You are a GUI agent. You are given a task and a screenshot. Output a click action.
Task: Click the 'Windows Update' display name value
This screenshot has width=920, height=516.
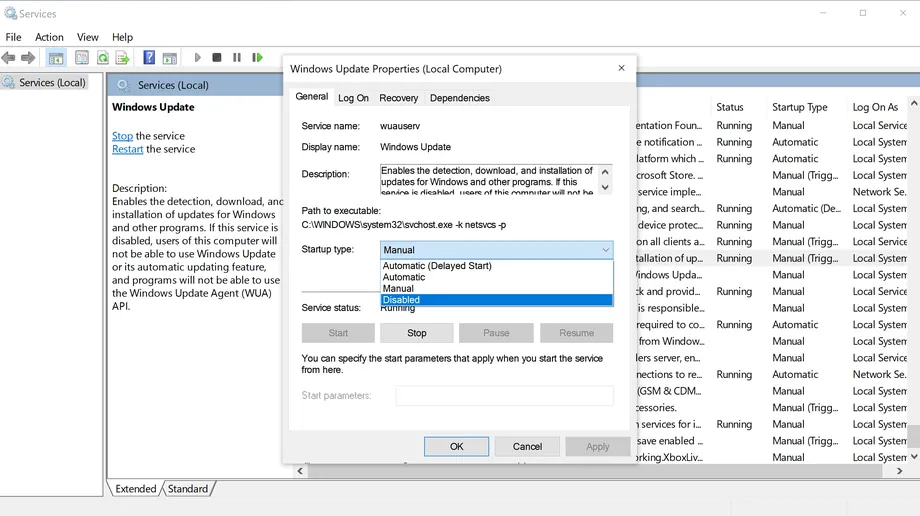(x=415, y=147)
